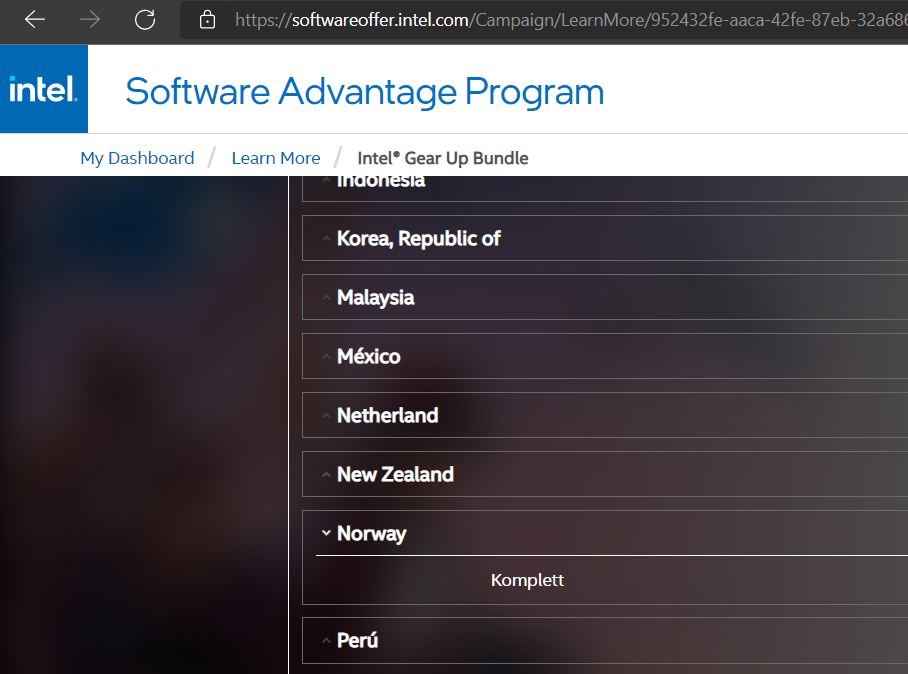Expand the Indonesia section
This screenshot has width=908, height=674.
pyautogui.click(x=605, y=189)
